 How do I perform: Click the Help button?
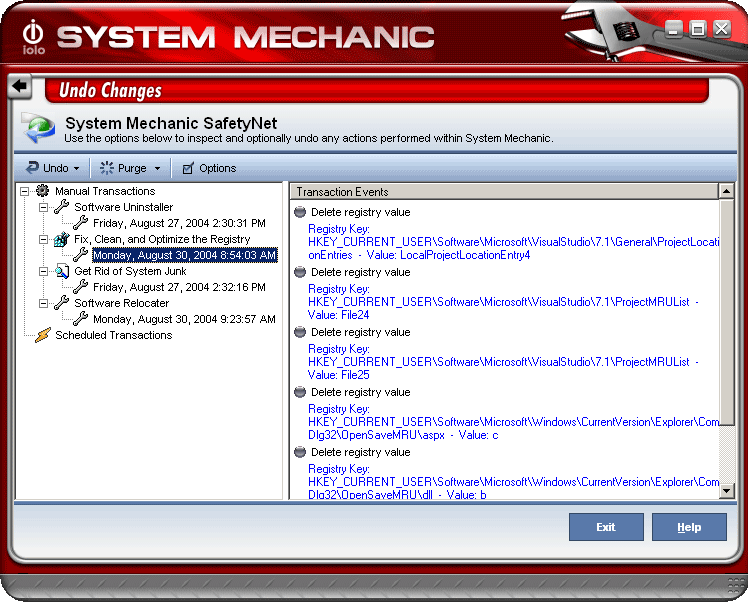tap(689, 527)
